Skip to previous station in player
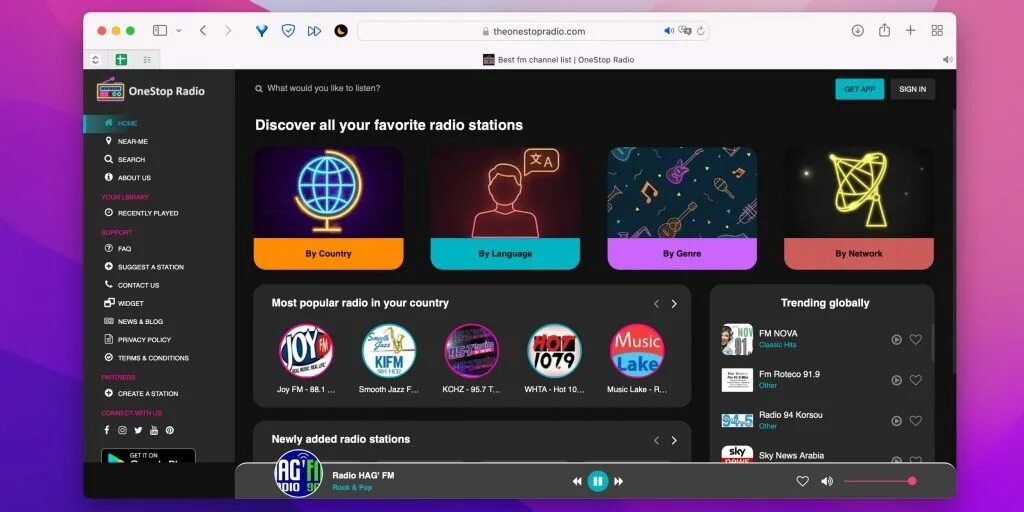 (x=577, y=481)
